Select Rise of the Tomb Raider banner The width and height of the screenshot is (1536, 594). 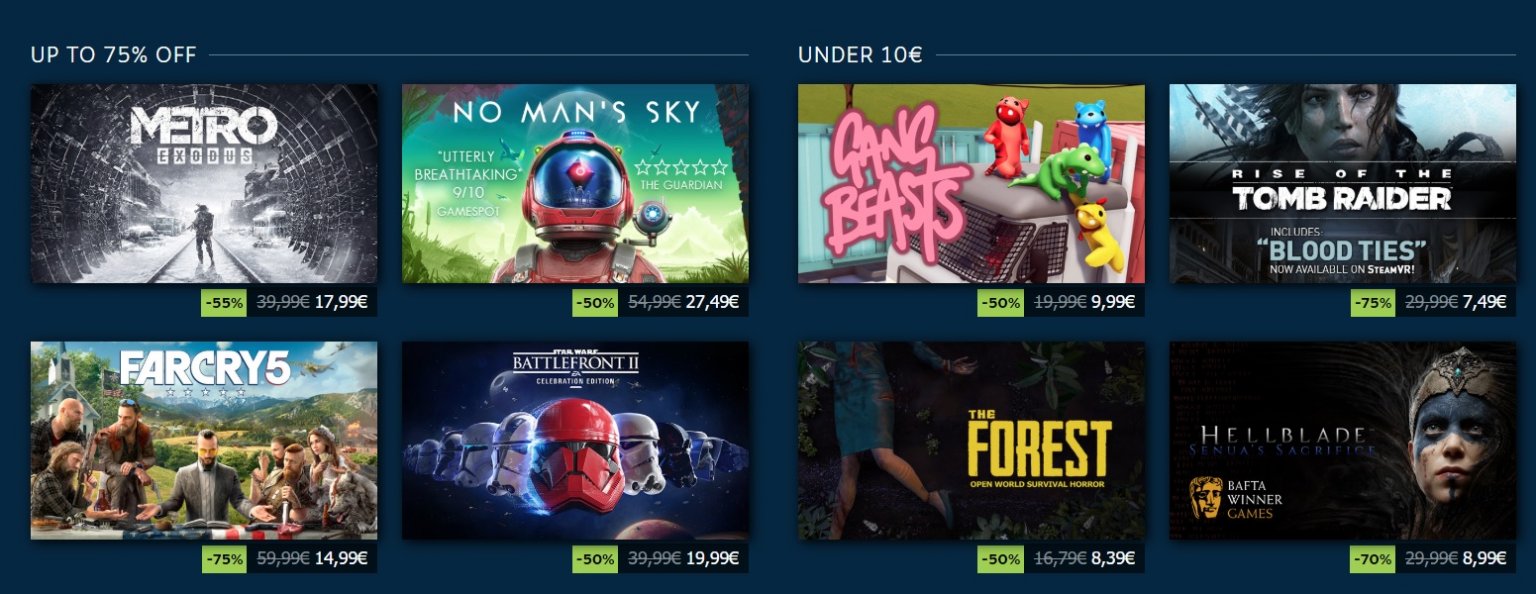click(x=1343, y=183)
